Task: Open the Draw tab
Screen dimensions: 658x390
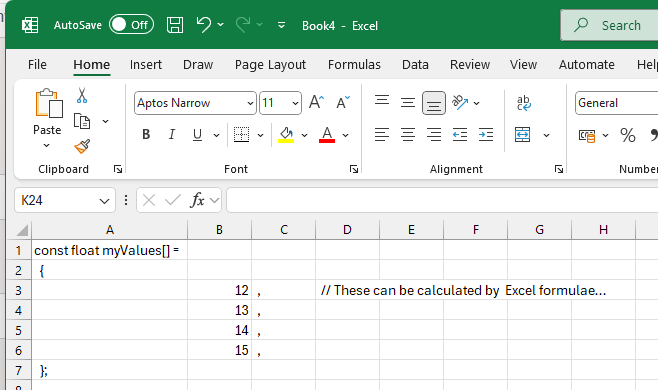Action: 198,65
